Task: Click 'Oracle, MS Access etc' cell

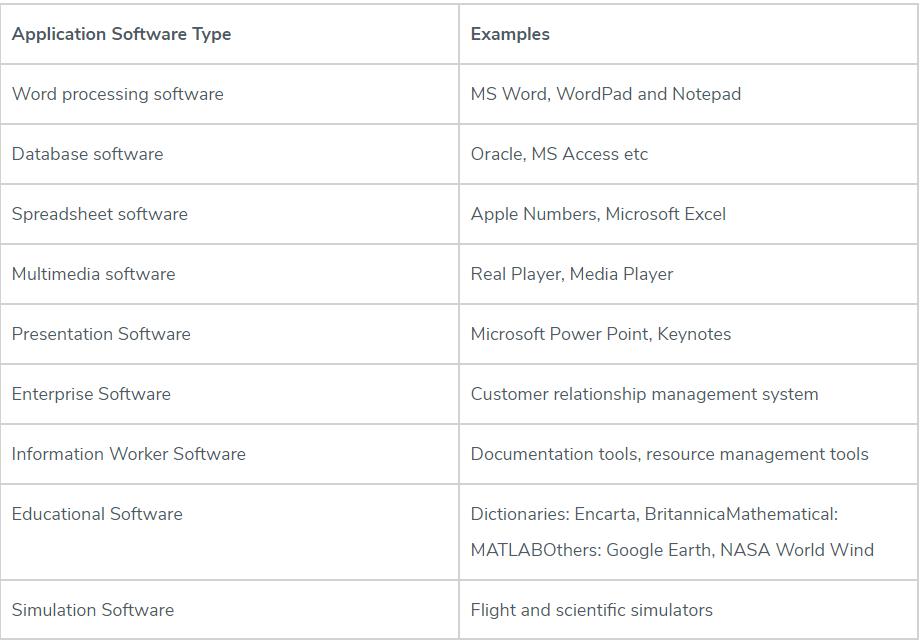Action: coord(559,154)
